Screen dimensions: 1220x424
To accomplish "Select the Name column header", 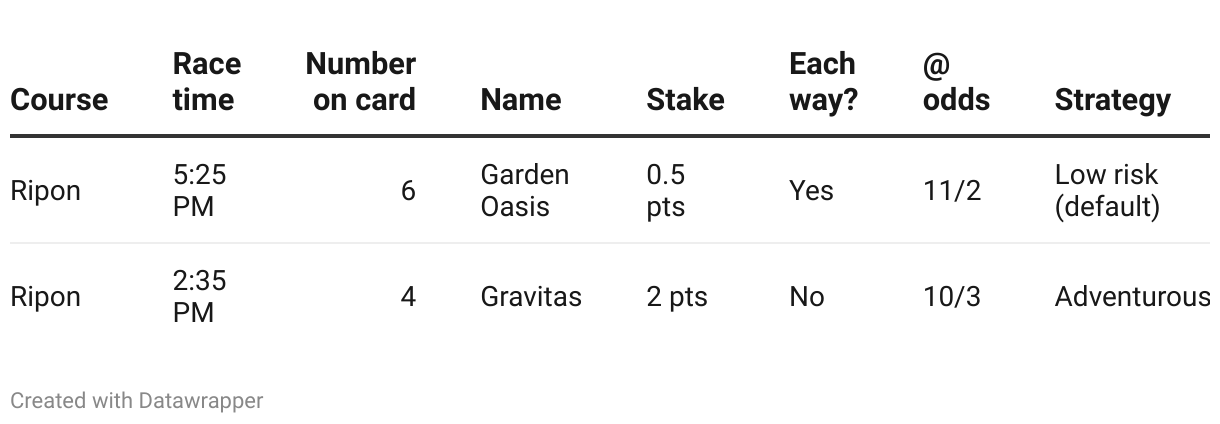I will pos(521,100).
